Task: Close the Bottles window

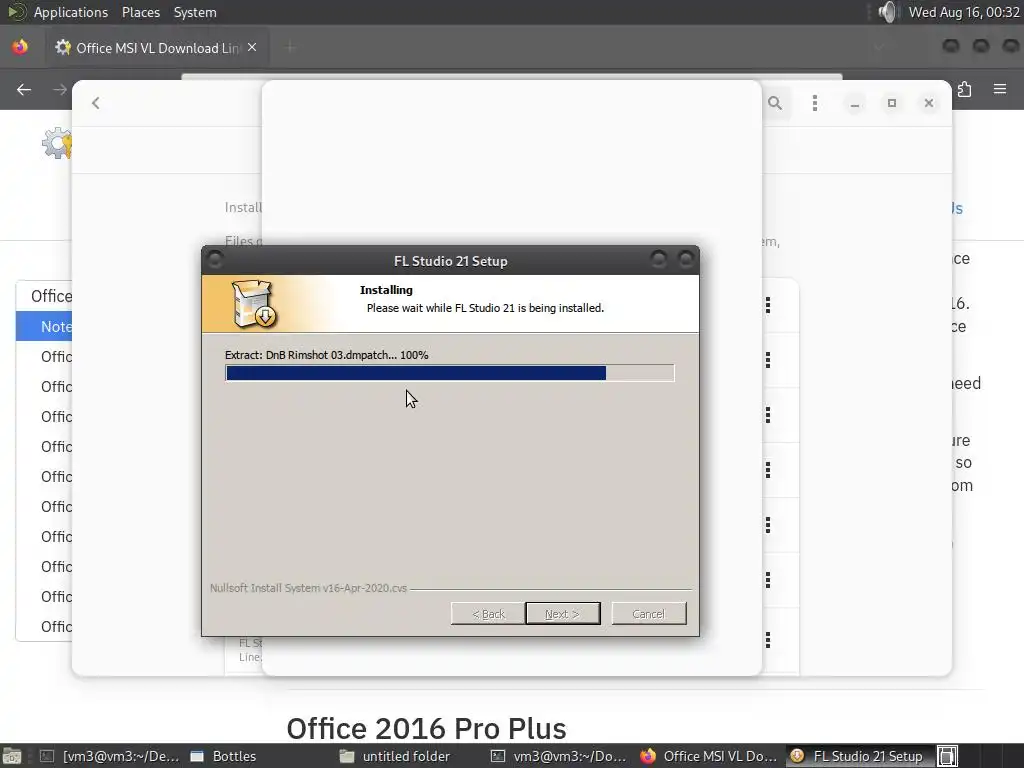Action: tap(929, 103)
